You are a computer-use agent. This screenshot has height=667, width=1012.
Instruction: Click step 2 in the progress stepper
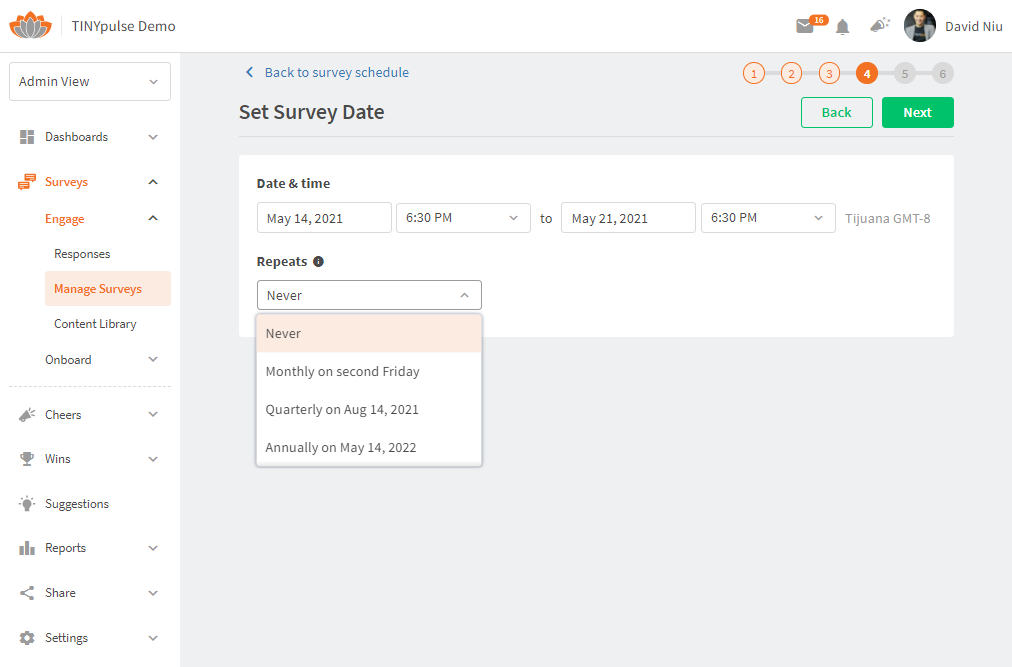[x=791, y=73]
